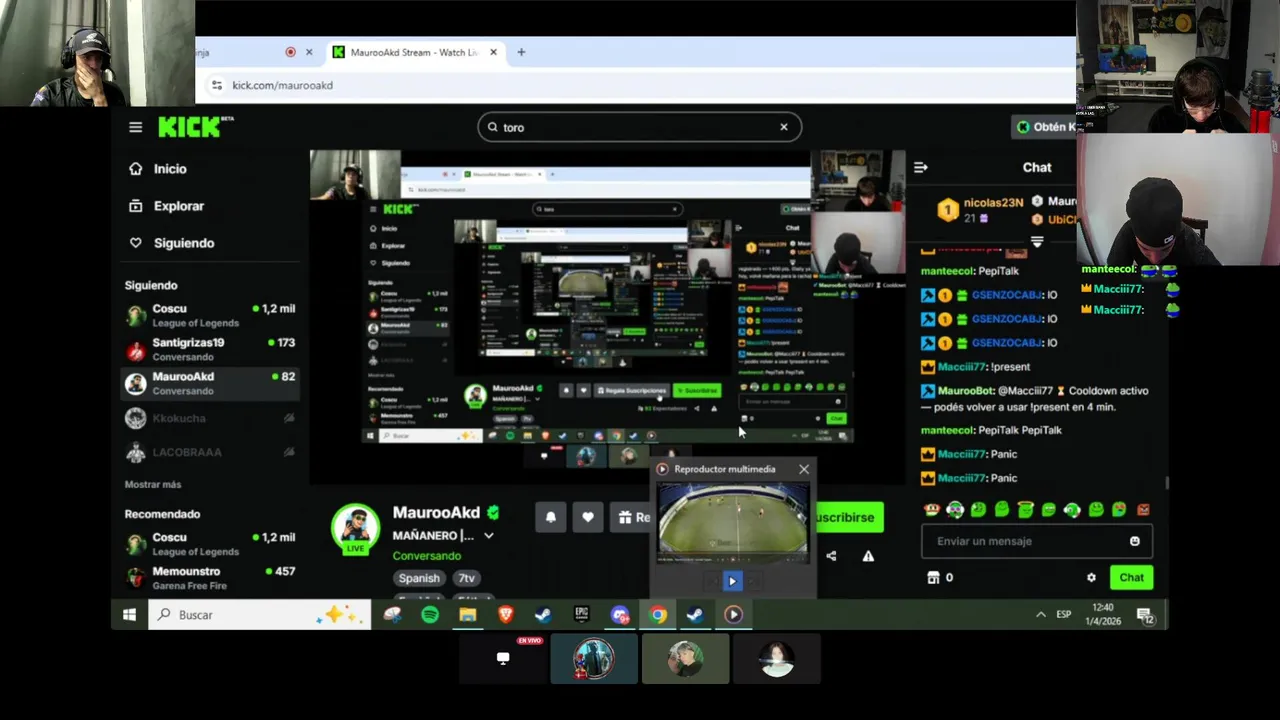Viewport: 1280px width, 720px height.
Task: Open the media player taskbar icon
Action: tap(734, 615)
